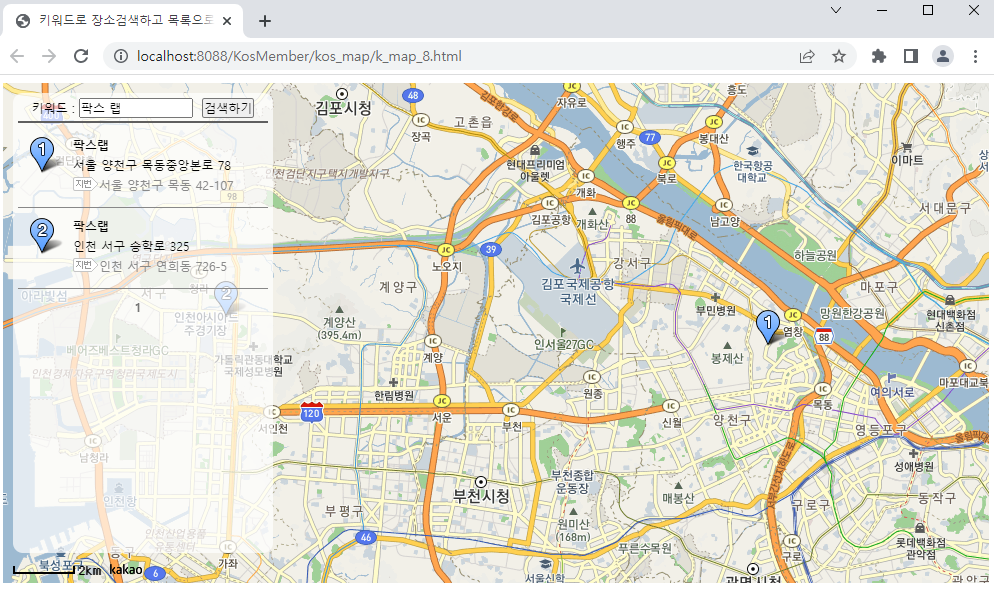Click 한국항공대학교 label on map
Image resolution: width=994 pixels, height=592 pixels.
[753, 171]
